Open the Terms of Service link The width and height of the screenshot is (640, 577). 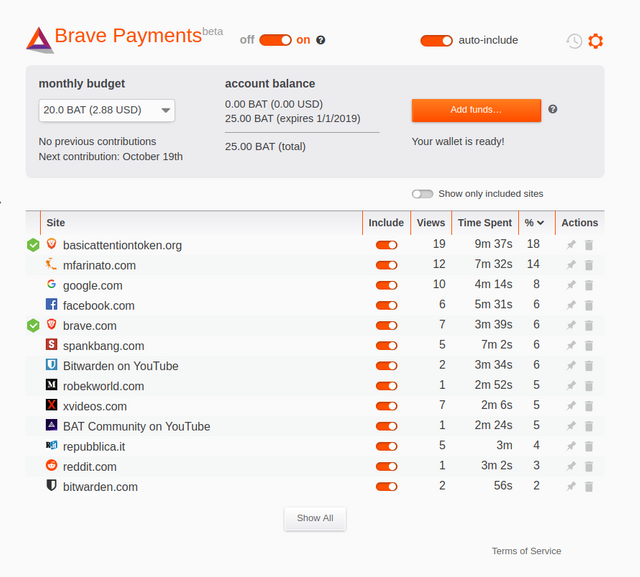tap(526, 551)
